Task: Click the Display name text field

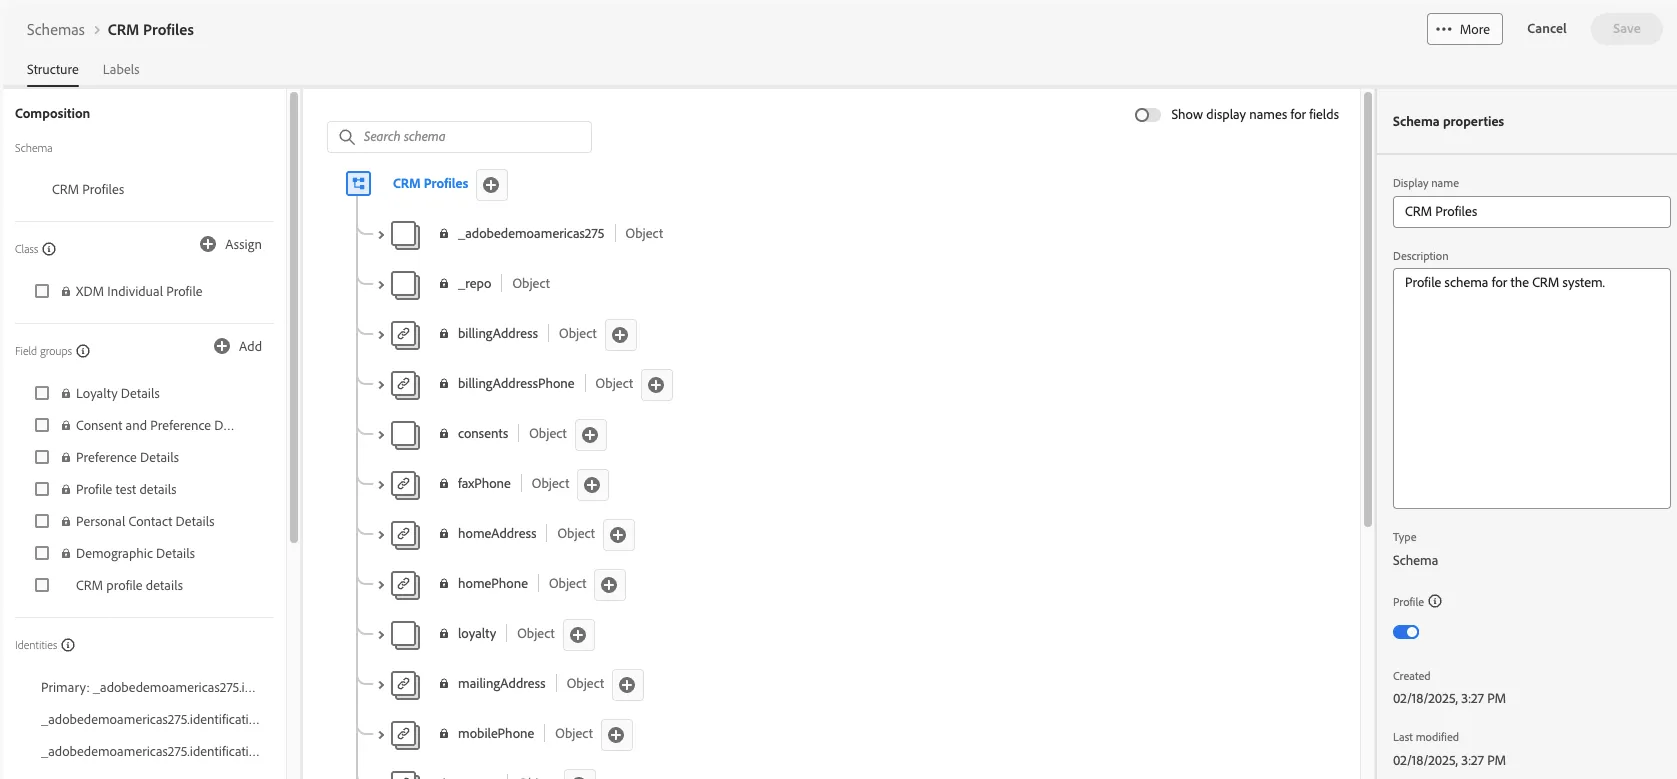Action: (x=1531, y=212)
